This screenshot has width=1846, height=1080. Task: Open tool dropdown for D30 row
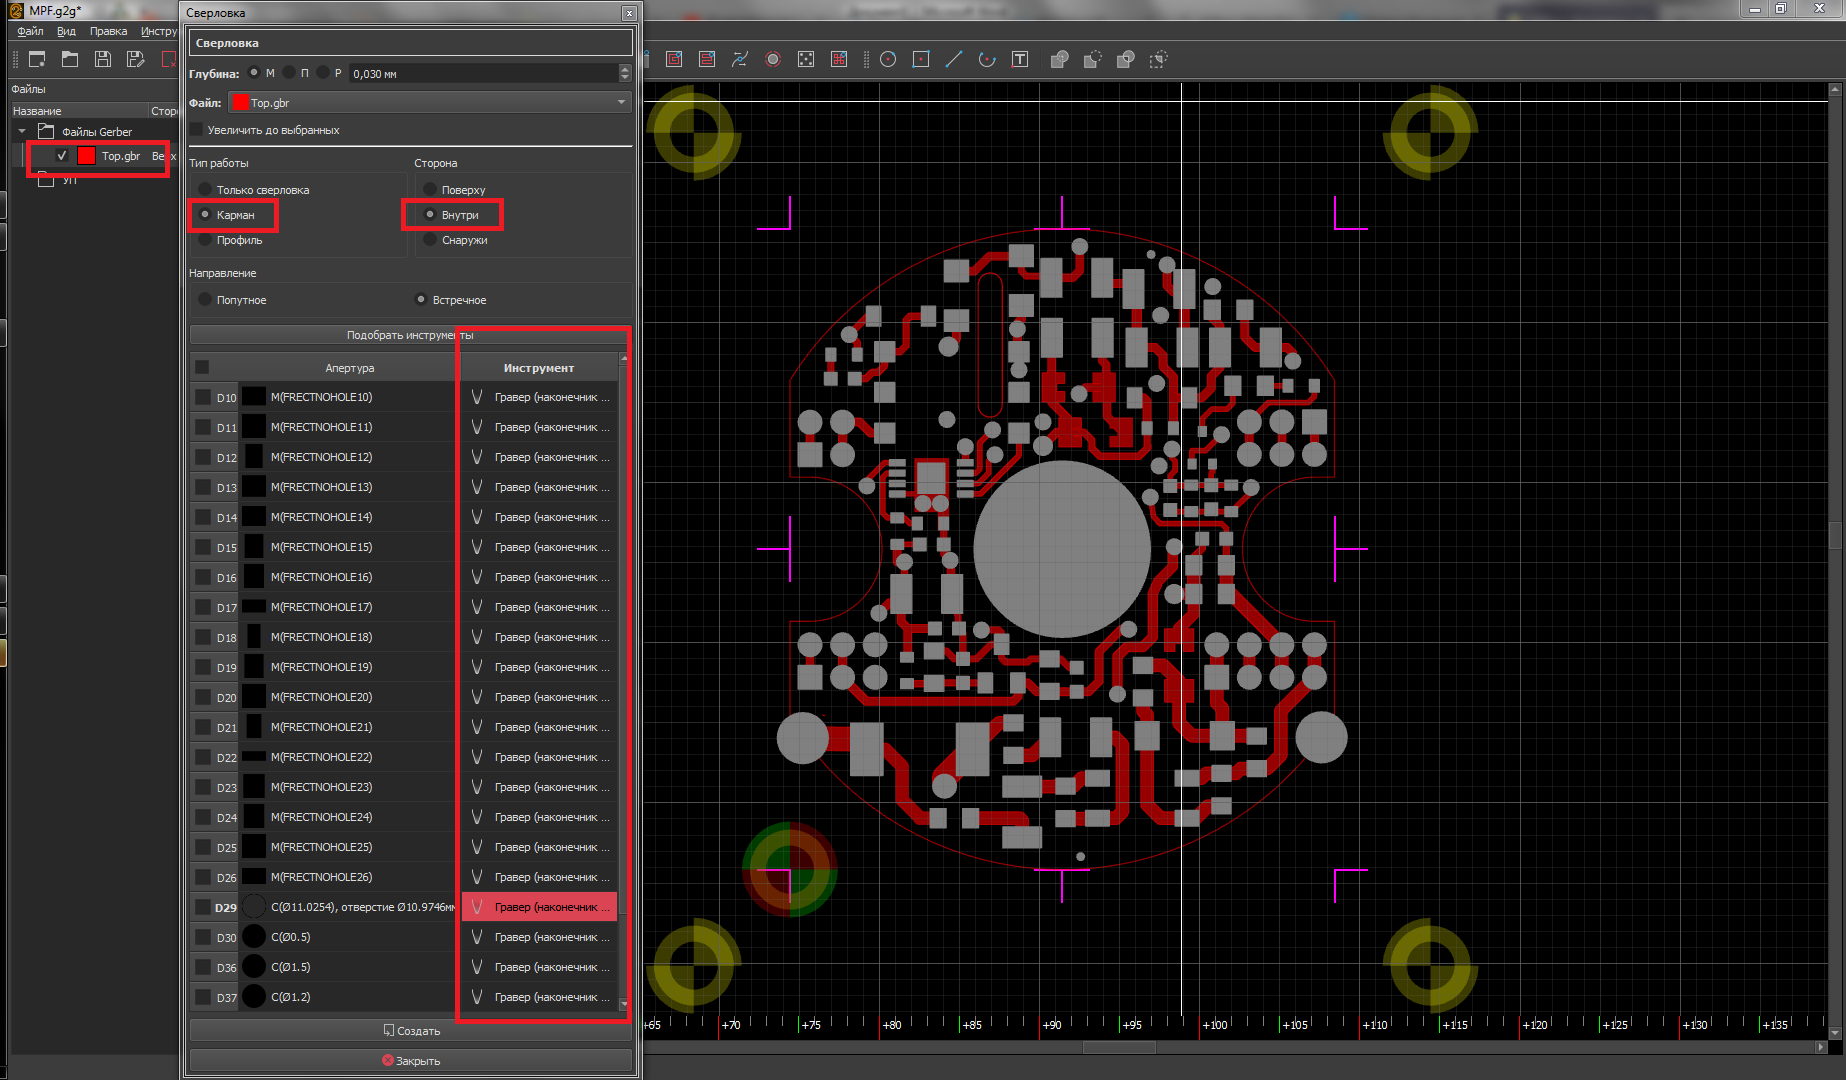click(x=539, y=937)
